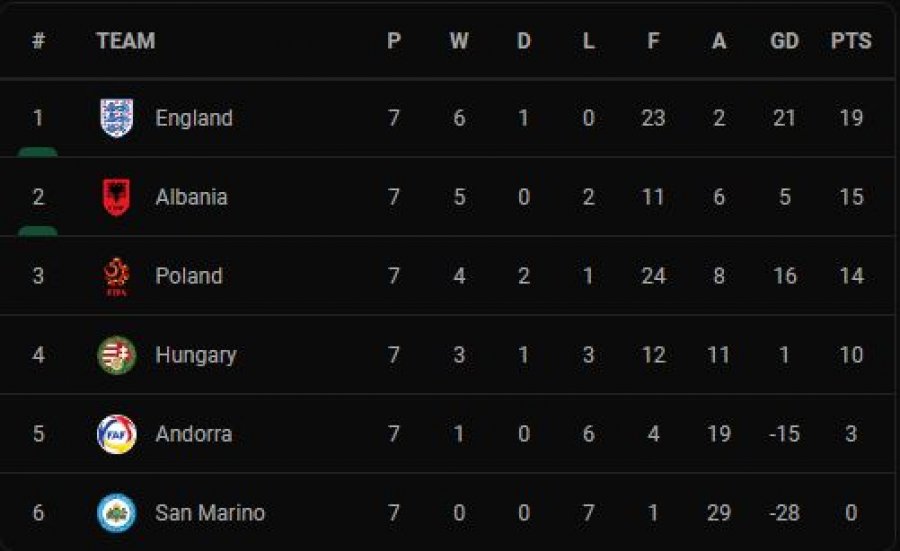Sort by F goals-for column header
Image resolution: width=900 pixels, height=551 pixels.
tap(653, 41)
